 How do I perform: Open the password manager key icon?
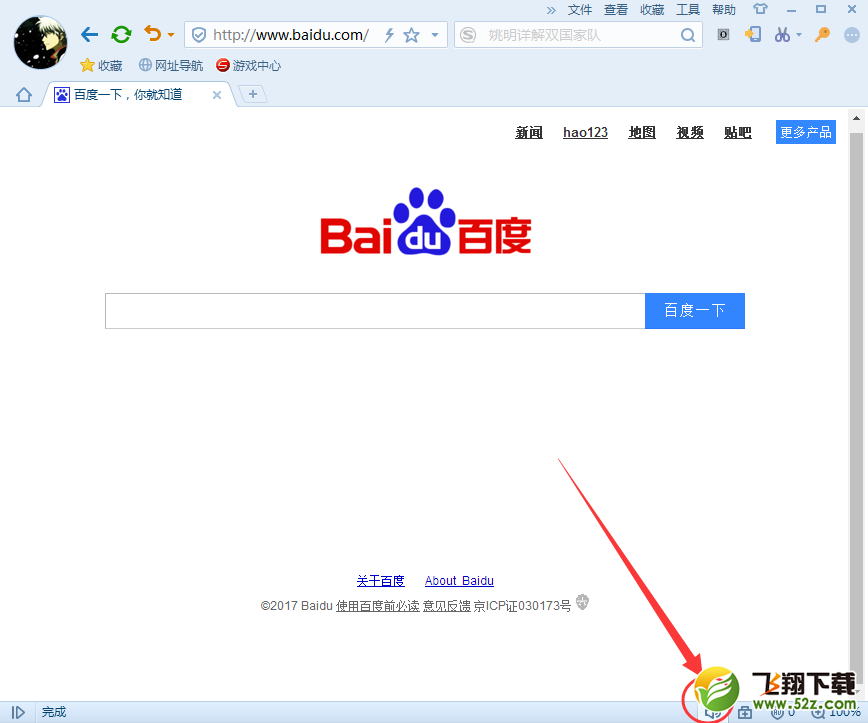click(x=823, y=34)
